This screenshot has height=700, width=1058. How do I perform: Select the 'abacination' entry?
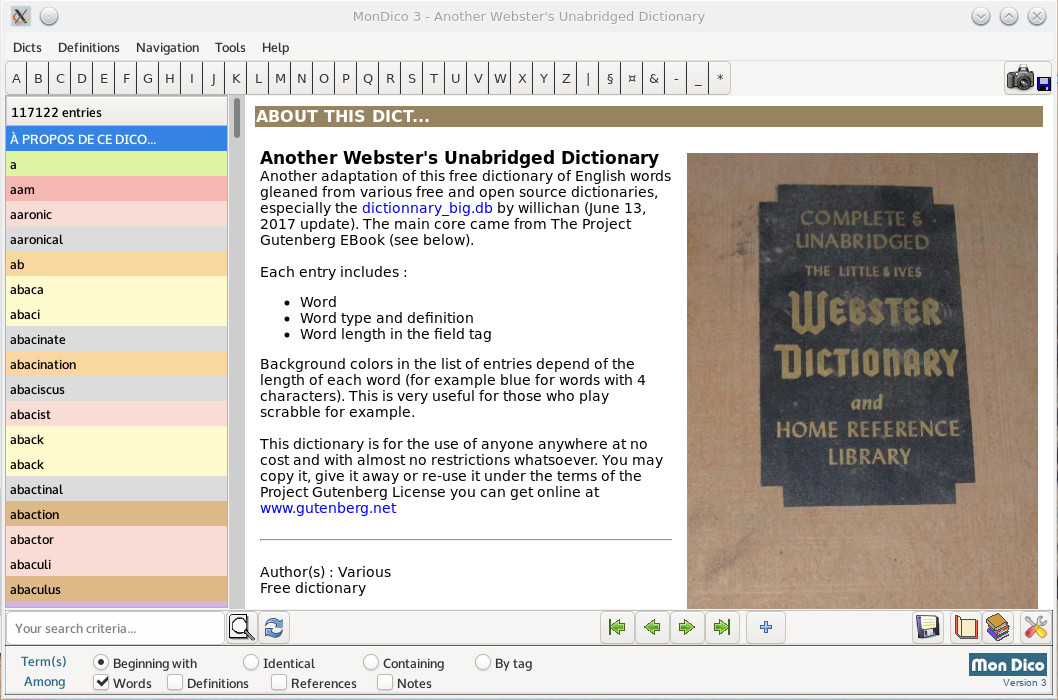point(117,365)
